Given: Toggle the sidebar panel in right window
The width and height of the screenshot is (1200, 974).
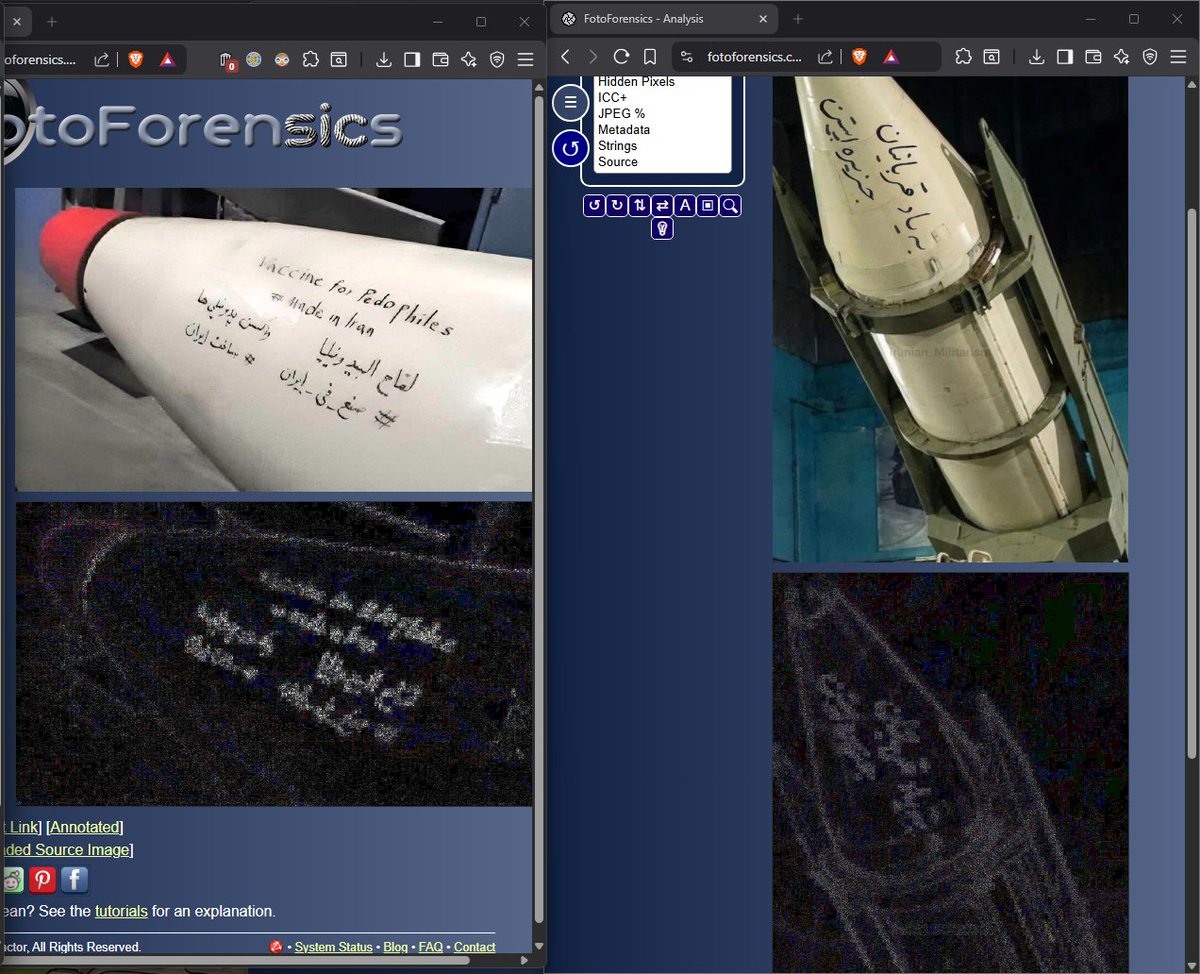Looking at the screenshot, I should coord(1065,57).
